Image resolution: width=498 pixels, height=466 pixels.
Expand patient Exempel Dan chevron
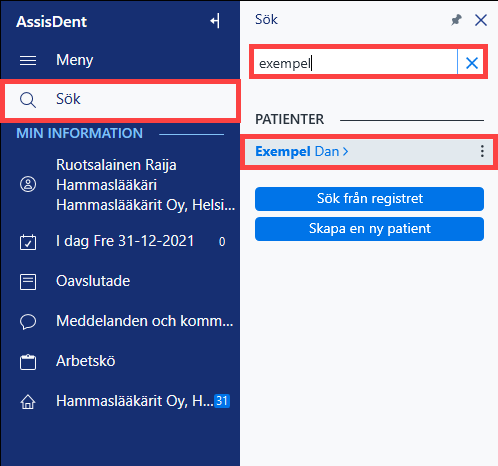(346, 152)
